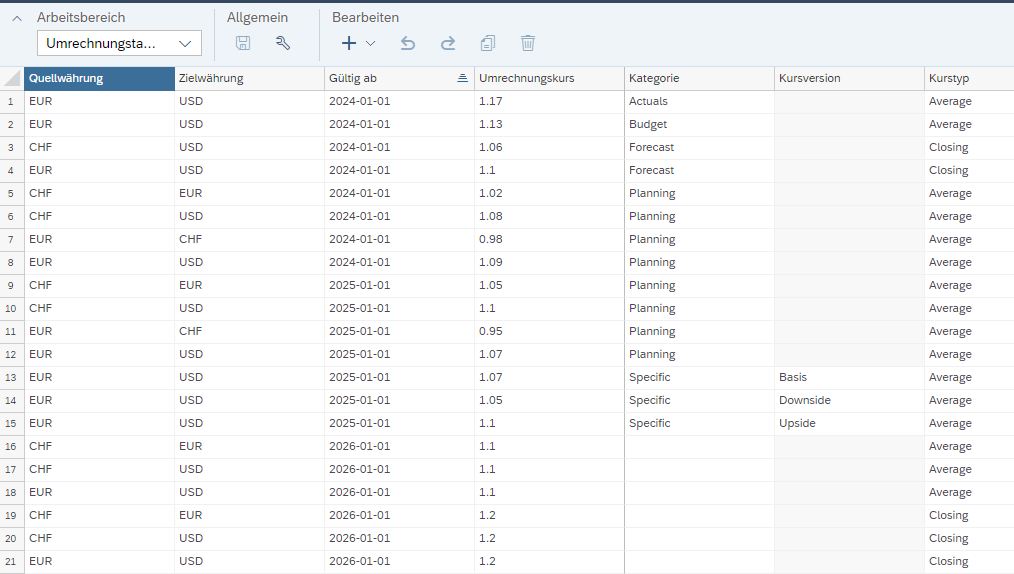Click rate value 1.17 in row 1
Viewport: 1014px width, 574px height.
(549, 101)
